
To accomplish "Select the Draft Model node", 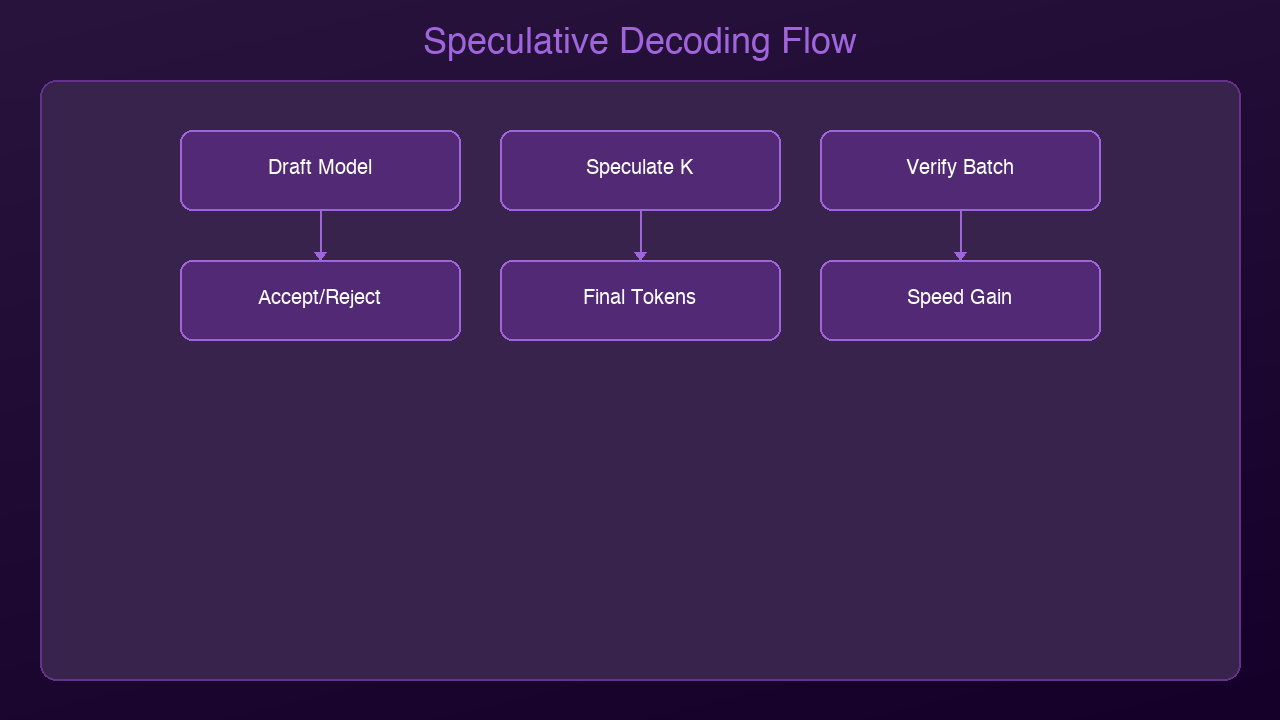I will pyautogui.click(x=320, y=170).
